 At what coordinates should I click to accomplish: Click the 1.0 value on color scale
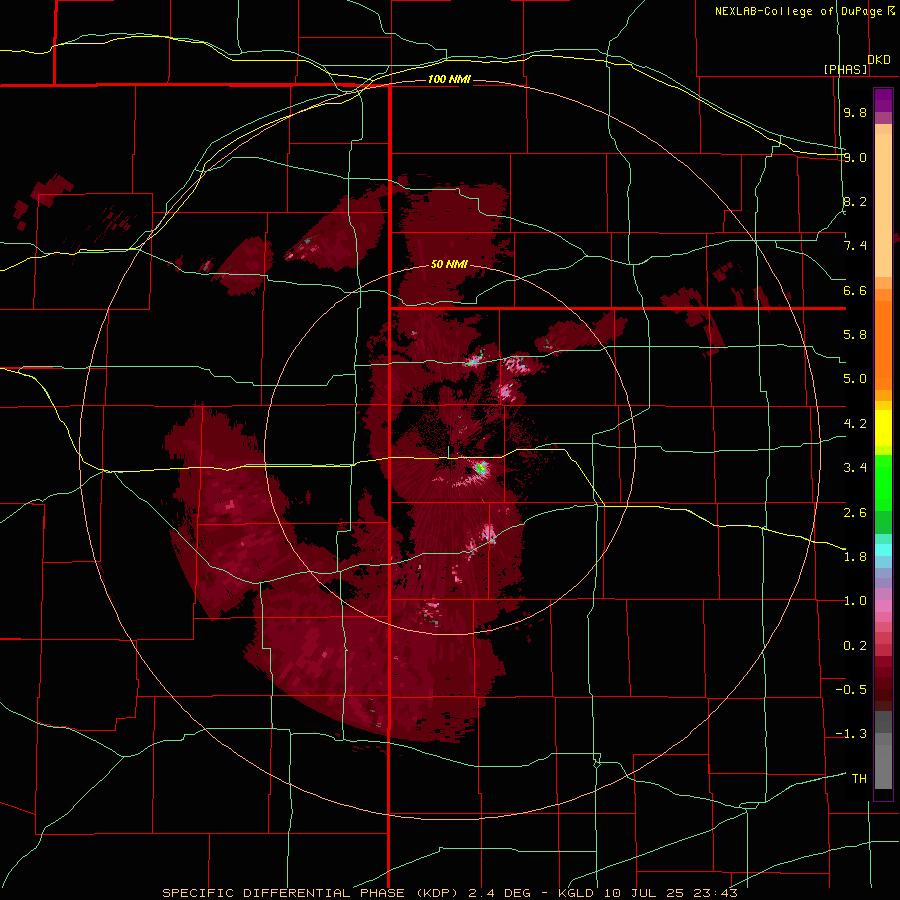[855, 601]
